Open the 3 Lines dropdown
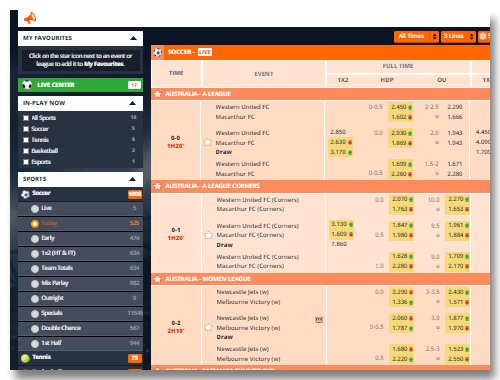This screenshot has height=380, width=500. point(458,36)
